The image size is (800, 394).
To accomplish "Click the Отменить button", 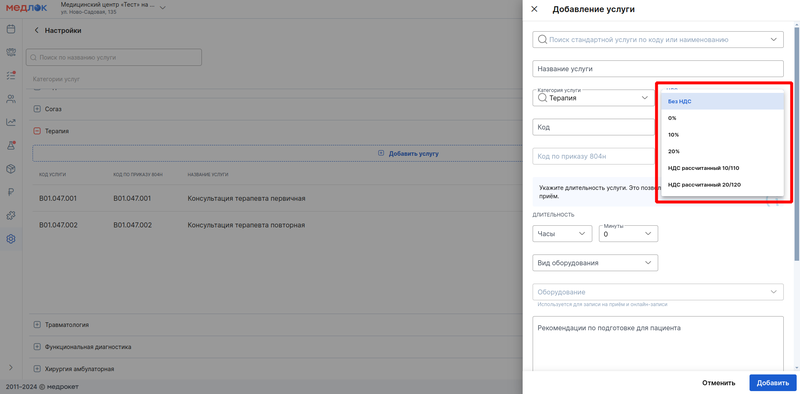I will pos(718,383).
